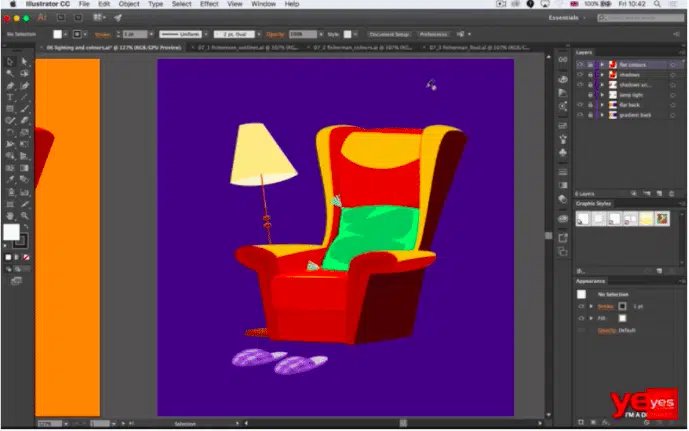Click the Stroke link in control bar
Viewport: 689px width, 431px height.
(x=102, y=35)
